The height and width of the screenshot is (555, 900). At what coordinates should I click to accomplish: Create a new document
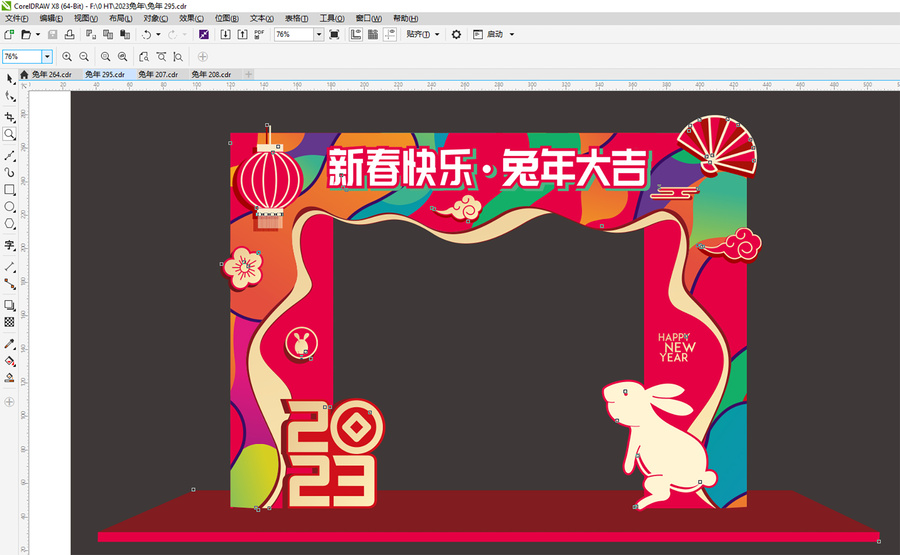click(9, 34)
